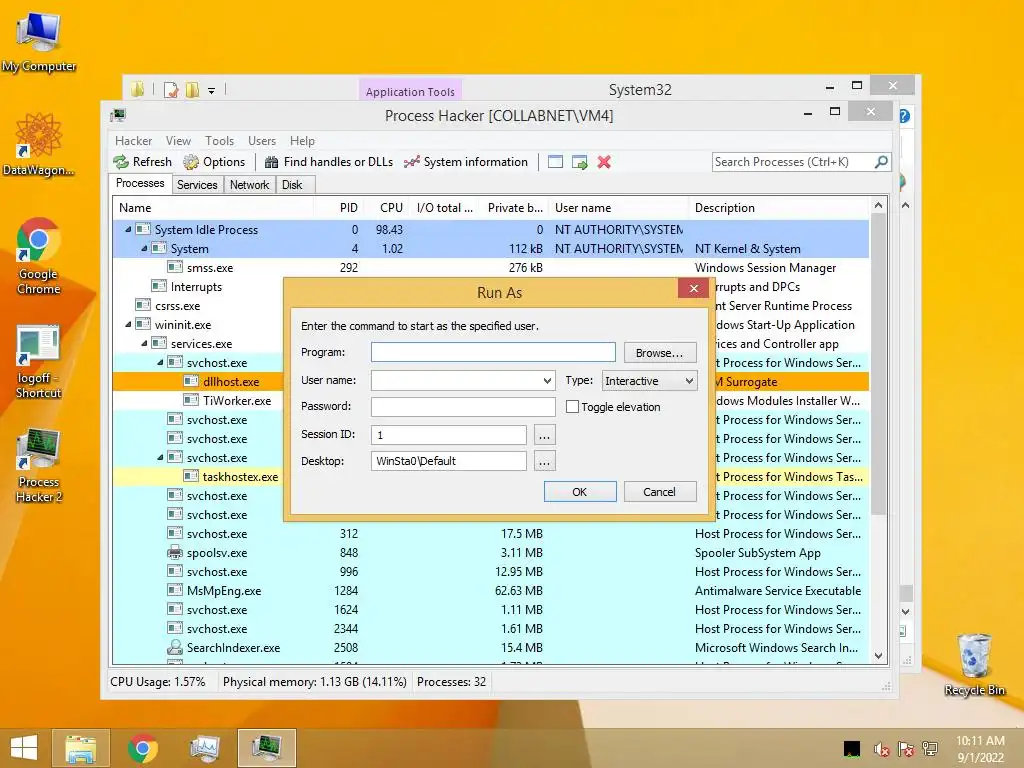Click the Desktop ellipsis button
Screen dimensions: 1024x768
(x=544, y=461)
